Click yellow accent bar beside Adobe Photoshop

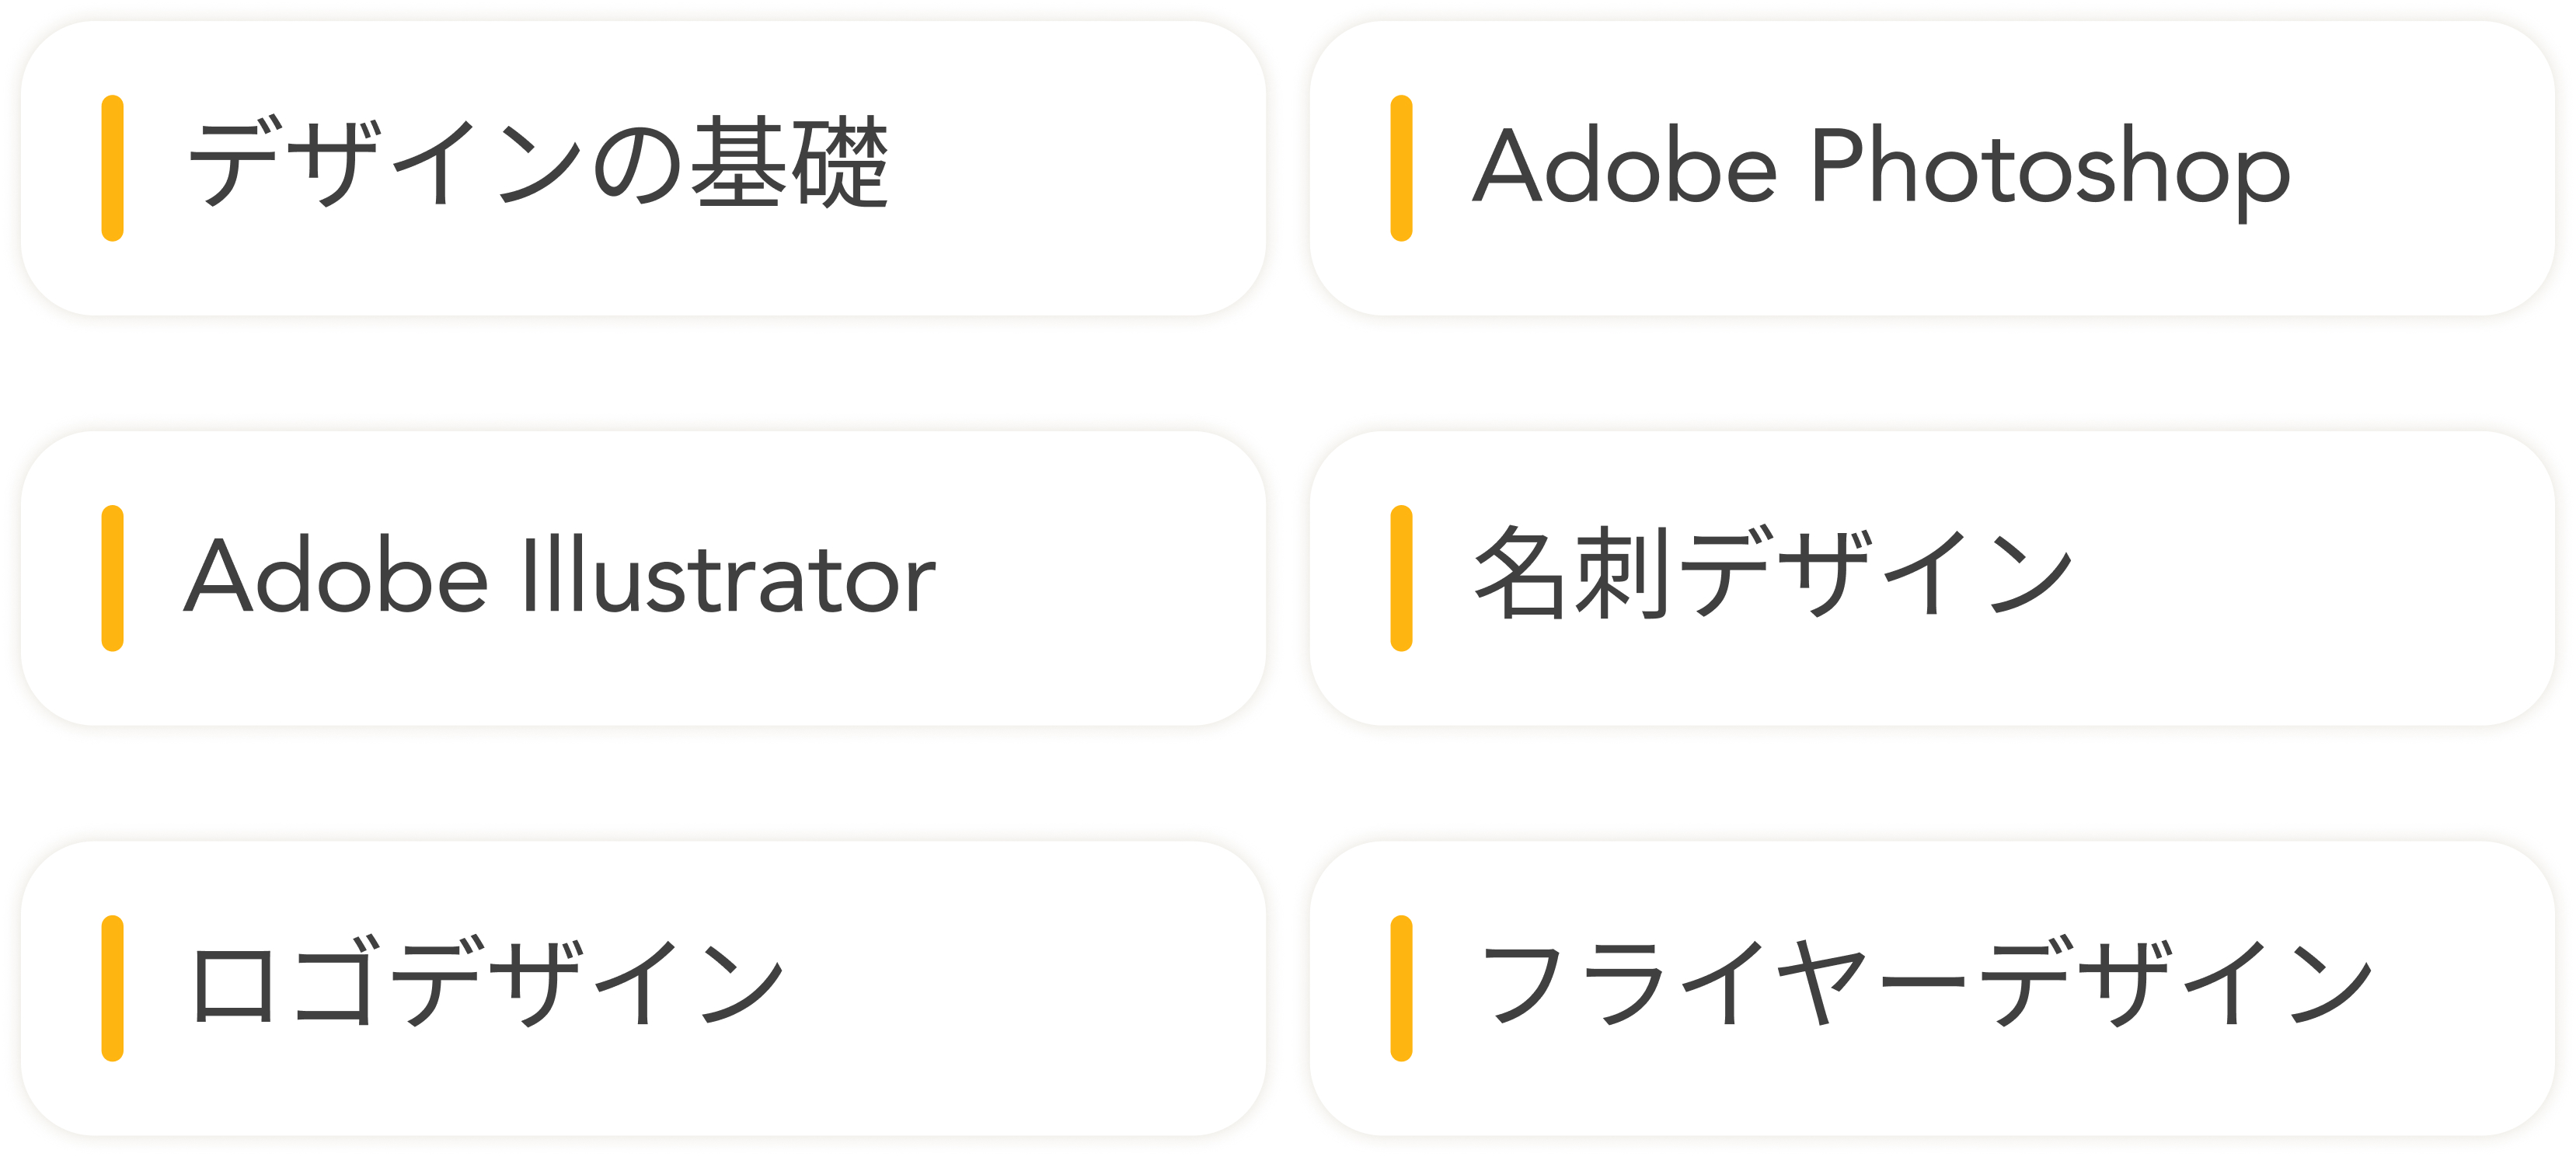click(1401, 168)
